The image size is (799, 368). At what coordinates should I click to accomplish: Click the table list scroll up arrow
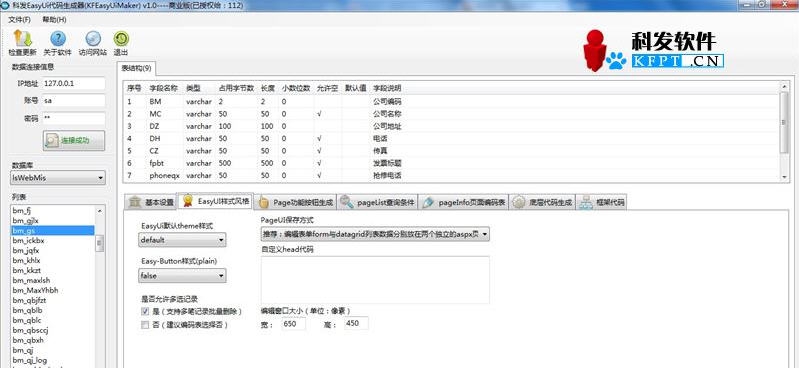click(x=99, y=210)
